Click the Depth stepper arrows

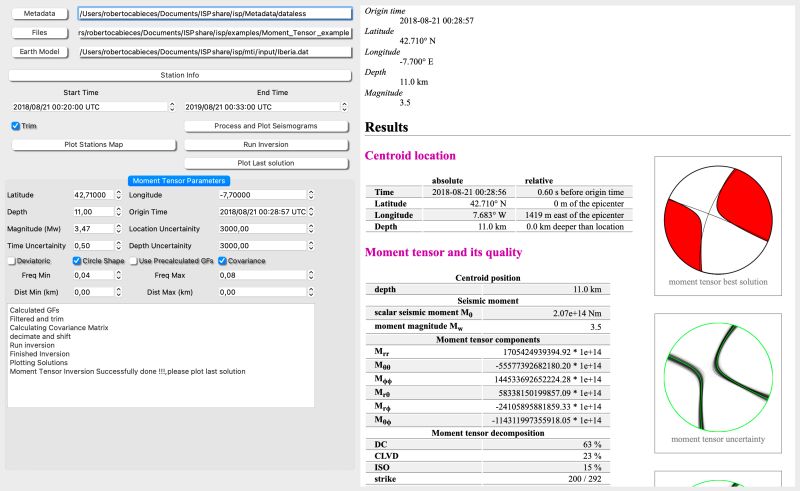tap(118, 211)
